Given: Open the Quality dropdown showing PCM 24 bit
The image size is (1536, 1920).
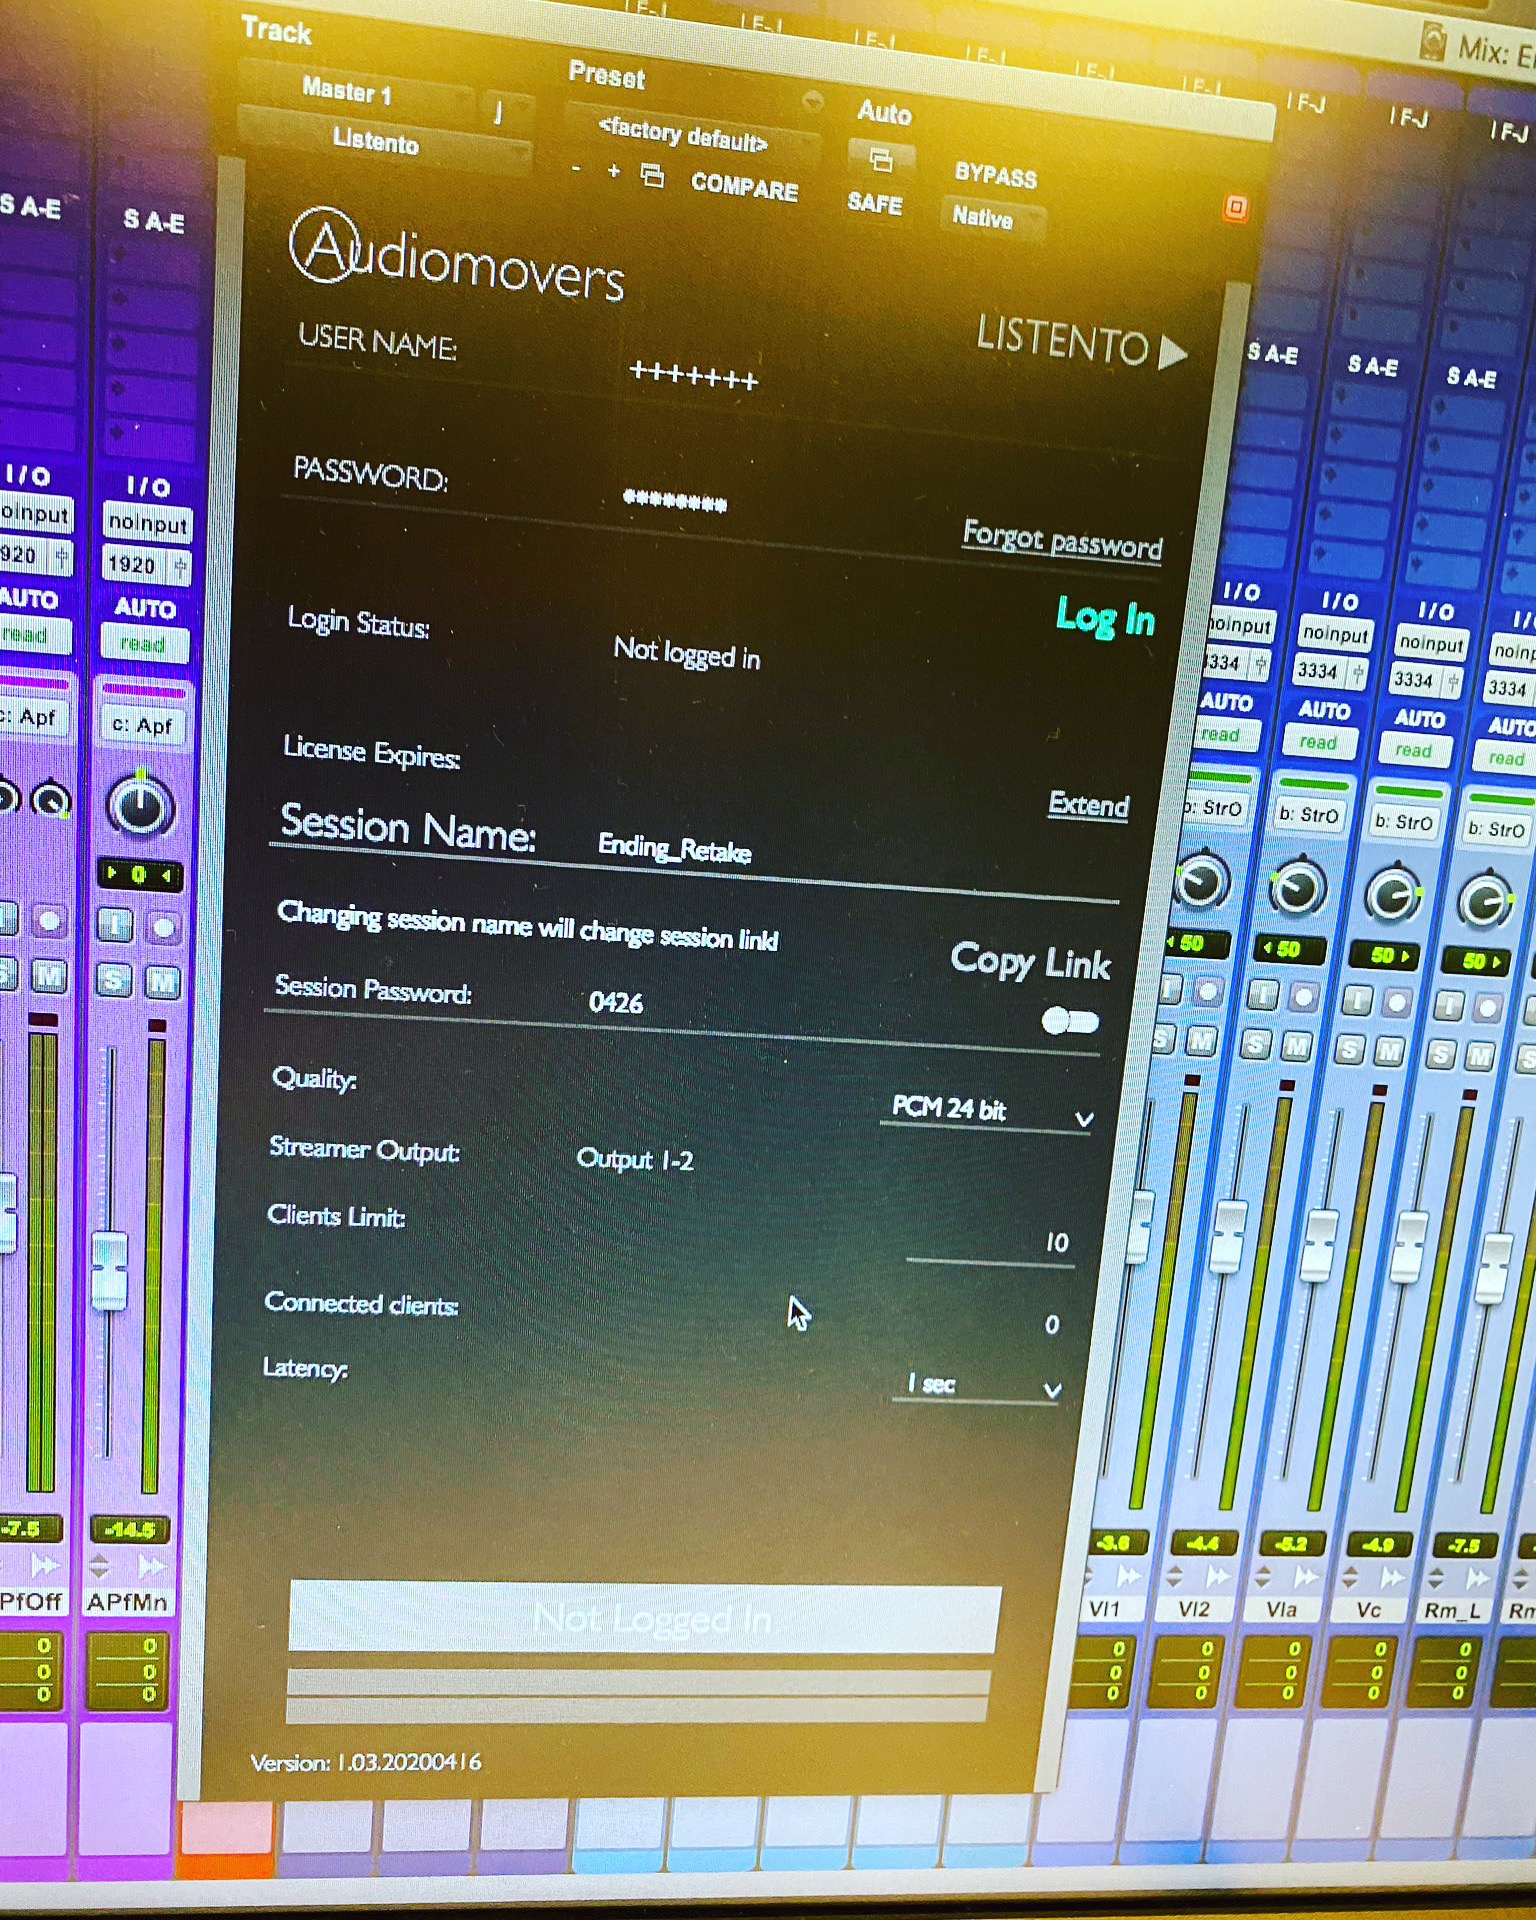Looking at the screenshot, I should [x=986, y=1111].
